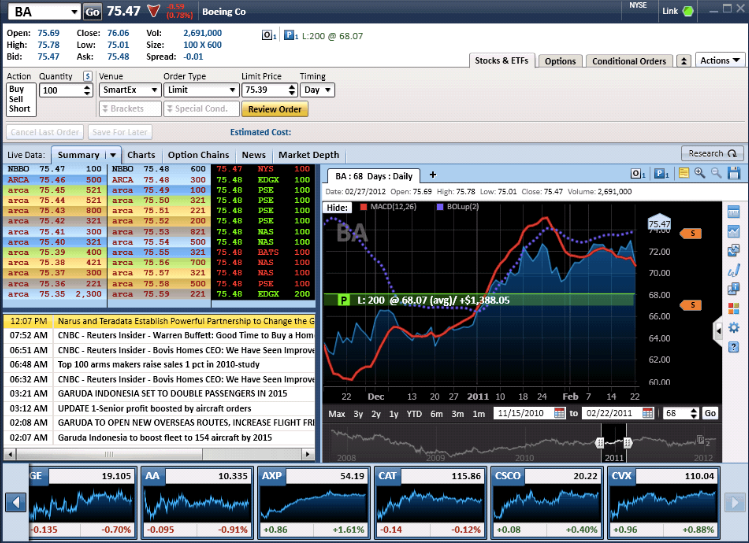Click the green Link indicator
749x543 pixels.
[x=688, y=11]
